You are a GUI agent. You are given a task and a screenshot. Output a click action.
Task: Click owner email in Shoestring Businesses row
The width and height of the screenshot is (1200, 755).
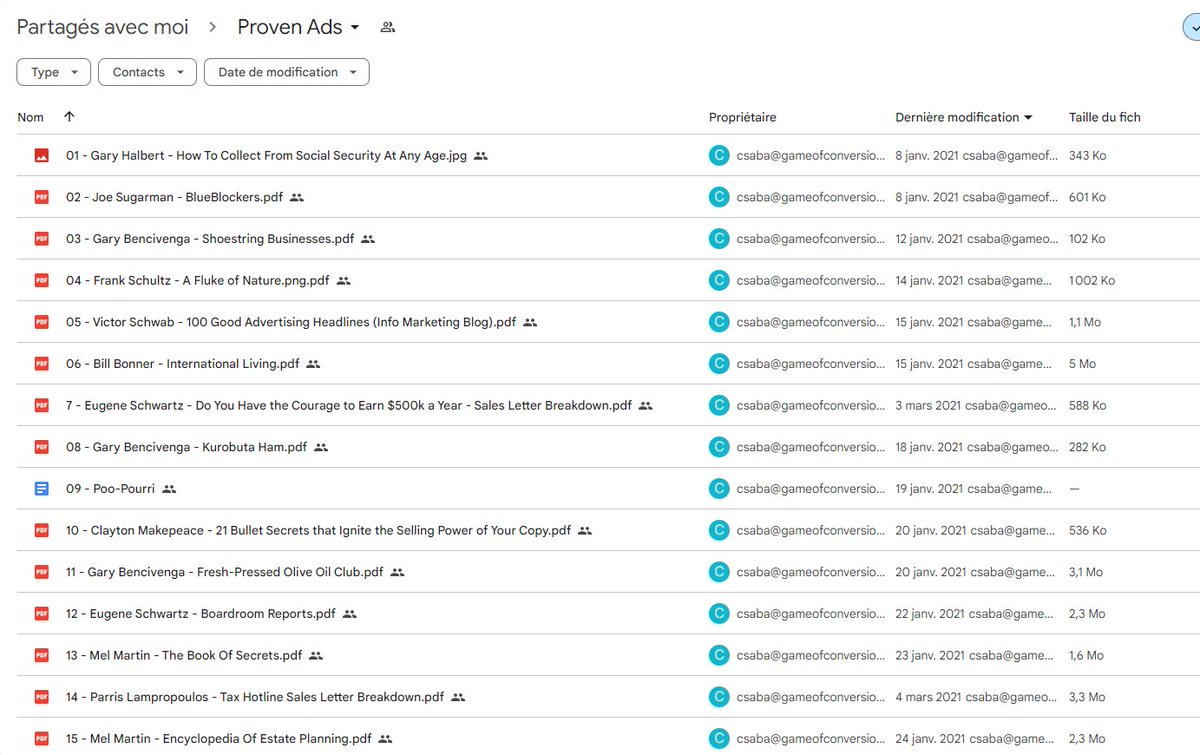tap(811, 239)
